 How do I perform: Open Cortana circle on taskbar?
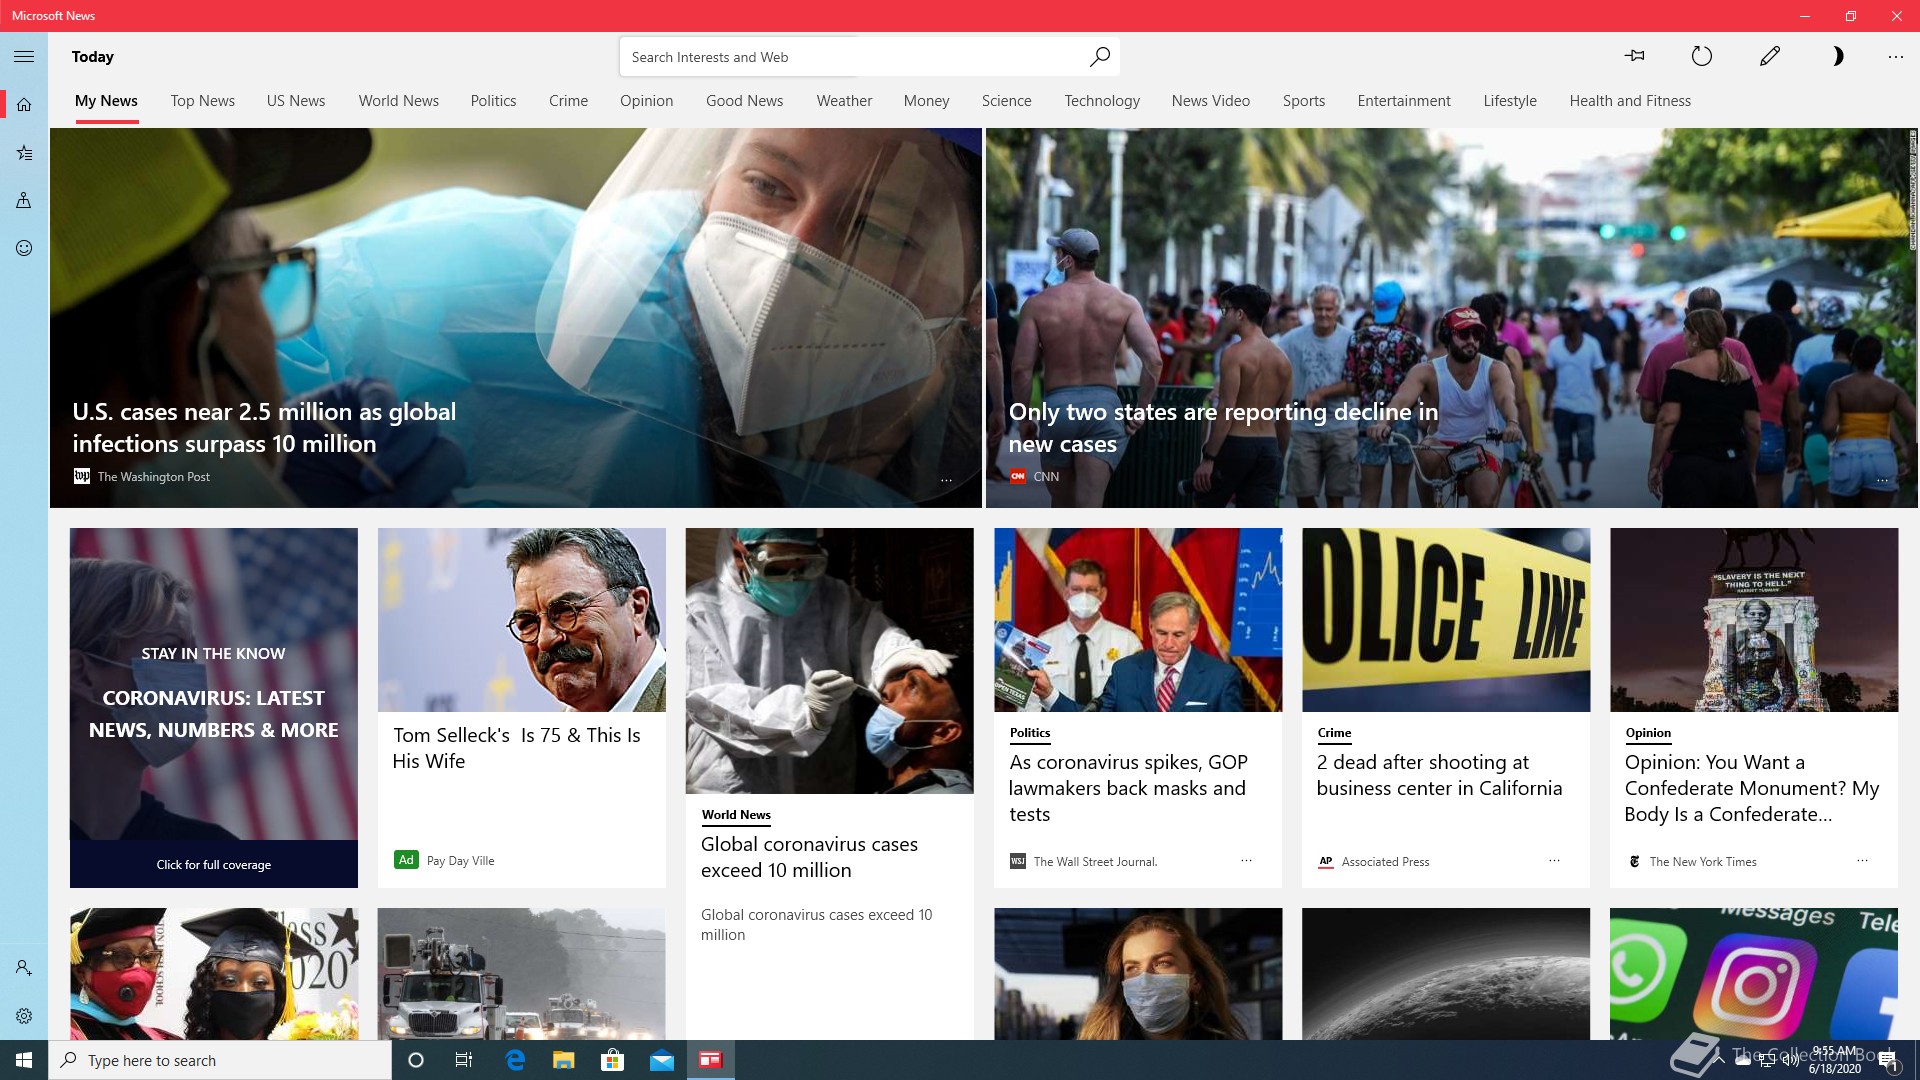tap(416, 1060)
